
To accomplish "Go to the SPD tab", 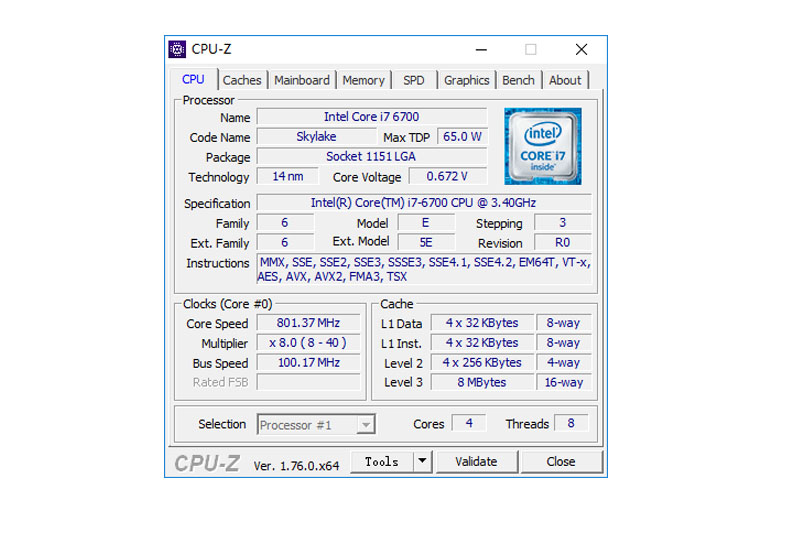I will [414, 80].
